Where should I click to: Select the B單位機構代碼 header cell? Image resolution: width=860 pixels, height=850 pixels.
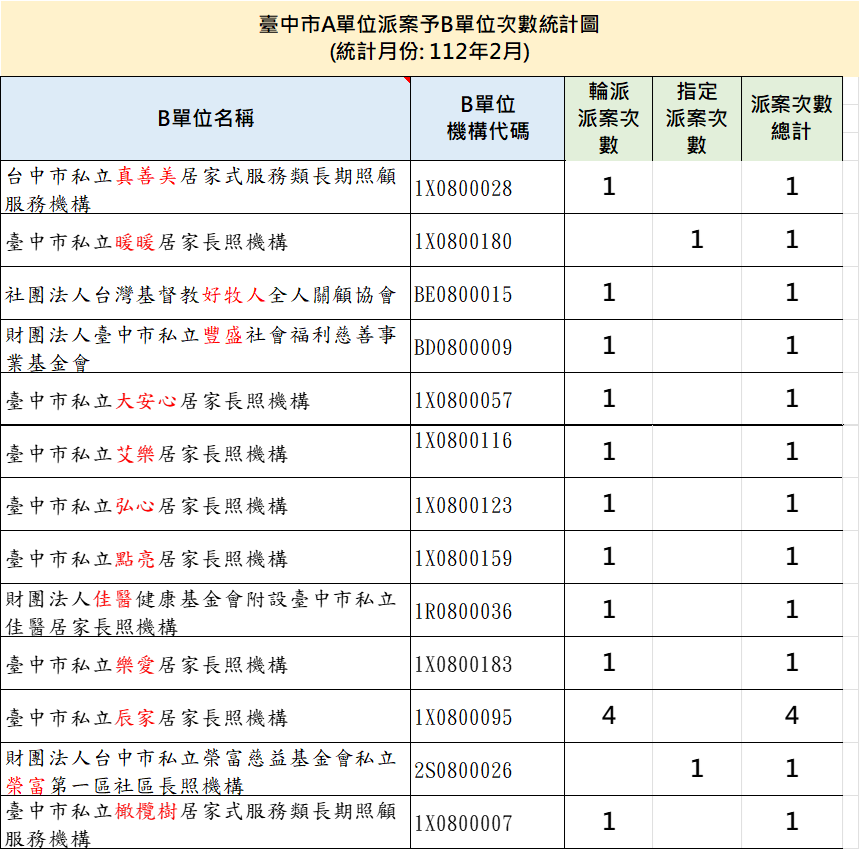(x=488, y=118)
